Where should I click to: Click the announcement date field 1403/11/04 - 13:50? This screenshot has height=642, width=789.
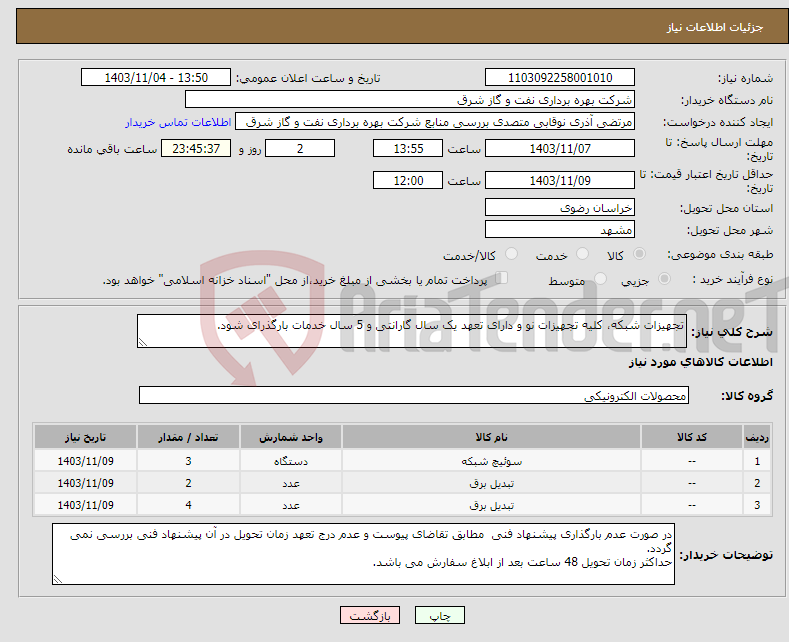tap(156, 77)
